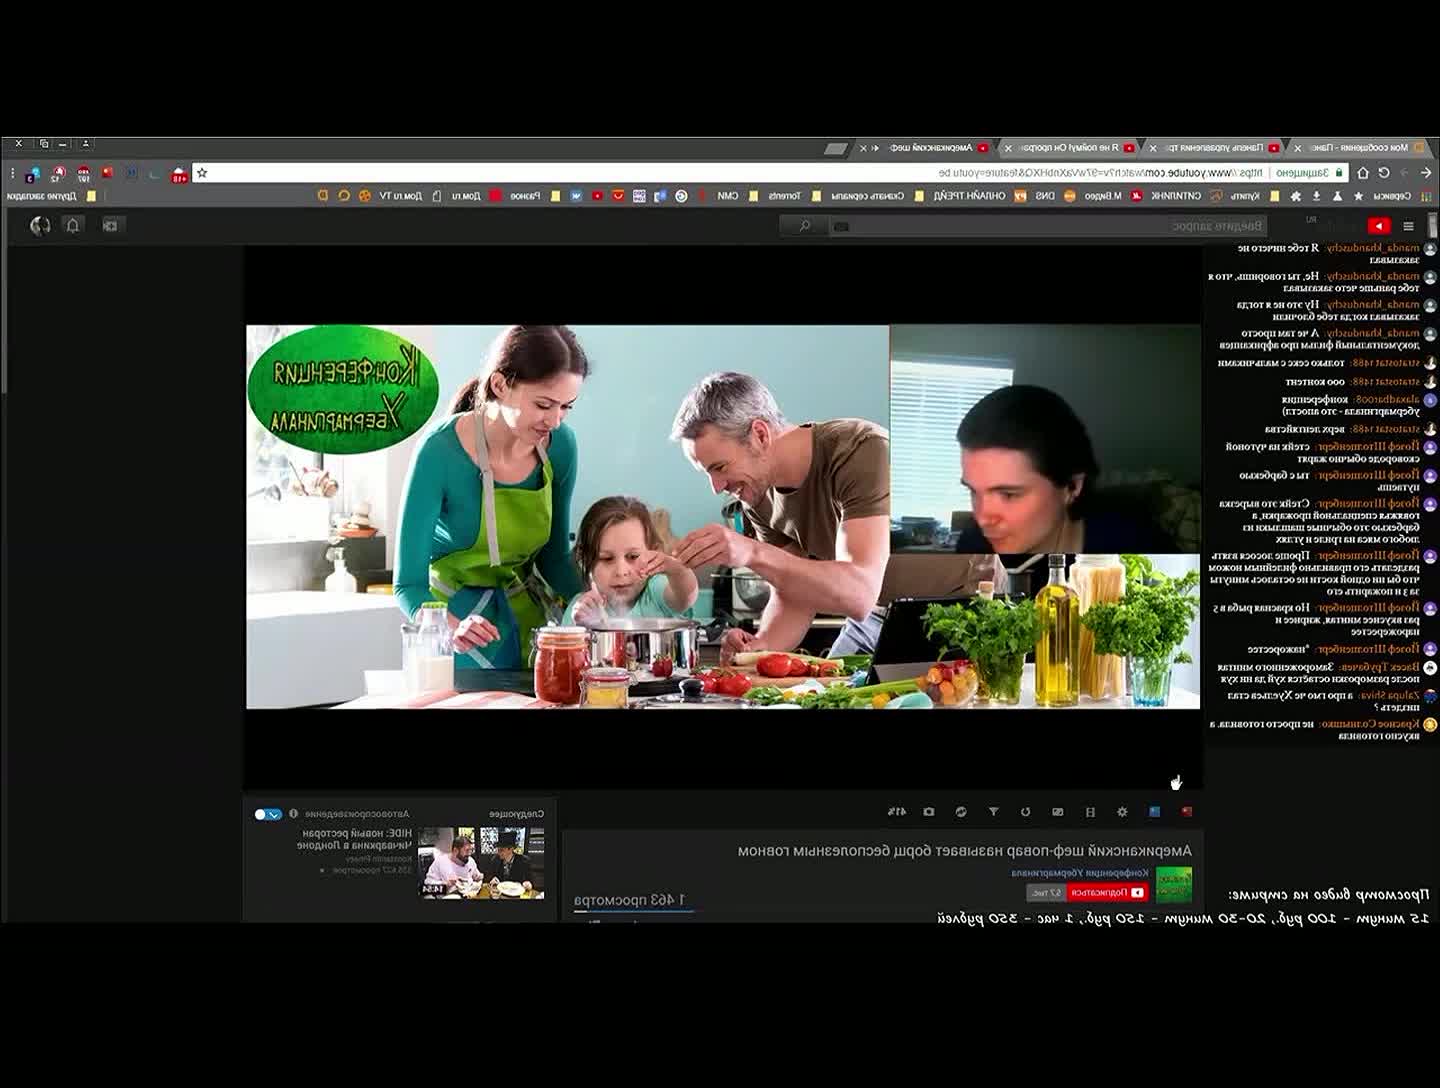Reload the page with the refresh icon
1440x1088 pixels.
[x=1384, y=172]
